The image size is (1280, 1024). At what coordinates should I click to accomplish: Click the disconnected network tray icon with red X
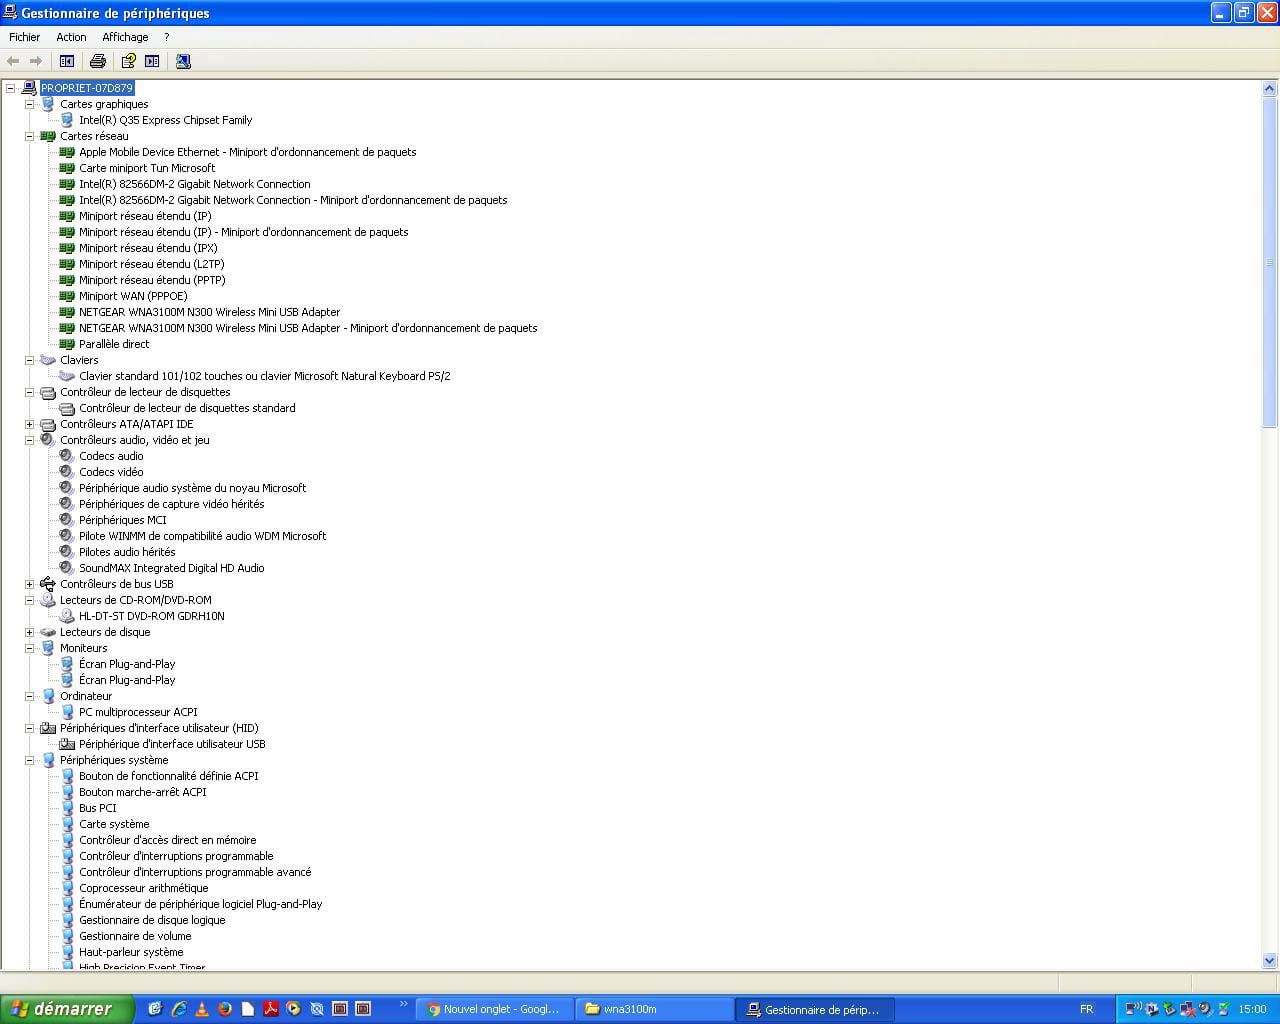point(1187,1009)
